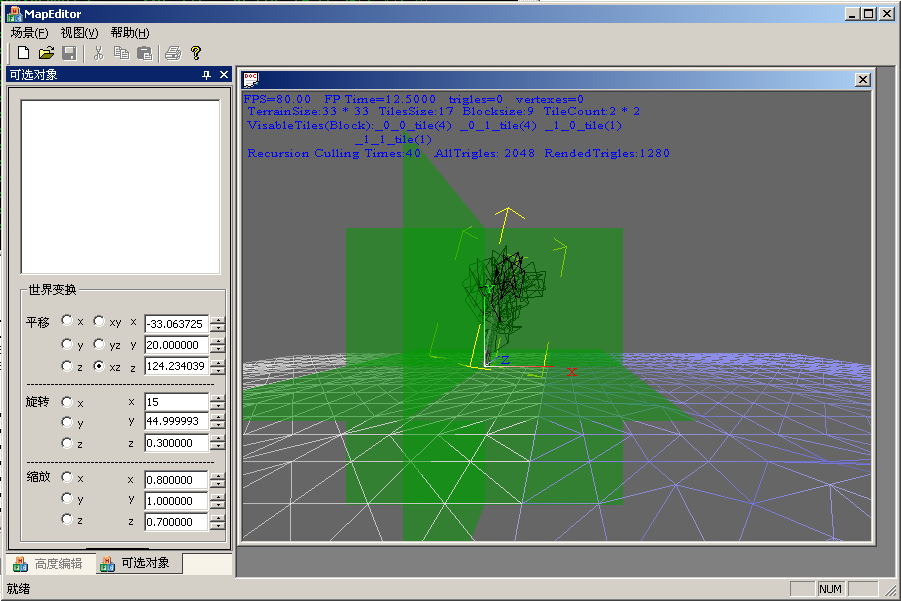Viewport: 901px width, 601px height.
Task: Click spinner beside rotation y value
Action: 218,421
